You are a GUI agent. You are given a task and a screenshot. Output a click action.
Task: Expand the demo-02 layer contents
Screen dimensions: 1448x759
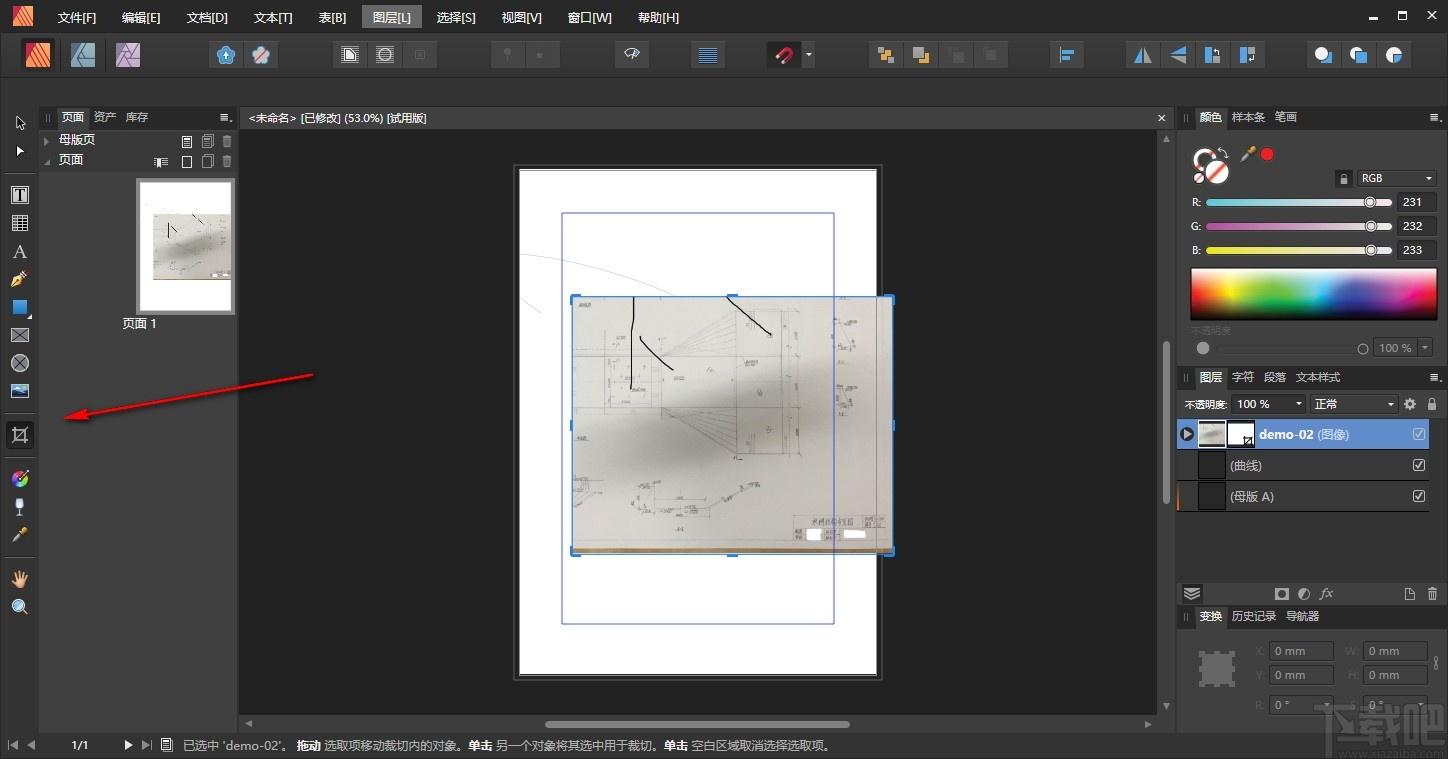[1187, 434]
